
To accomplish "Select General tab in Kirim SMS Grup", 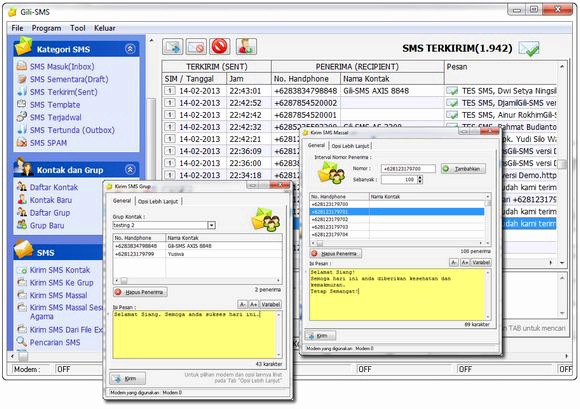I will [122, 201].
